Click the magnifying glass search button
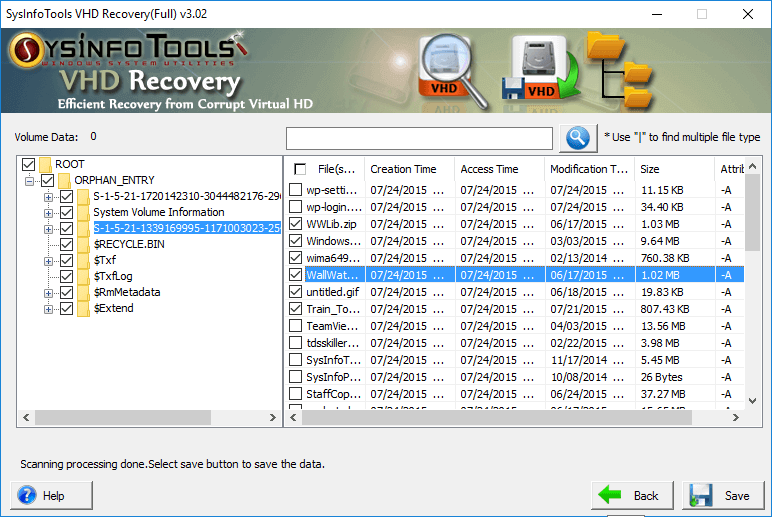Image resolution: width=773 pixels, height=517 pixels. pos(577,138)
